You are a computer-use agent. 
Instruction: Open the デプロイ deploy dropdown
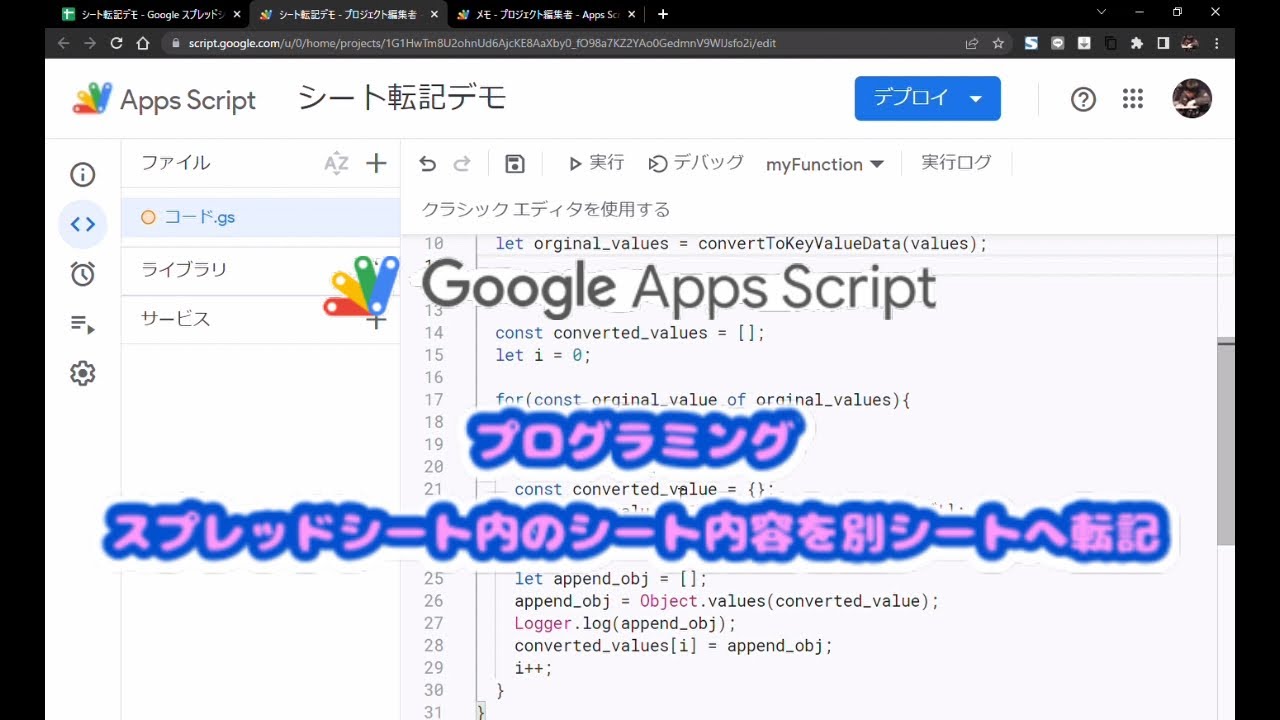(x=927, y=98)
